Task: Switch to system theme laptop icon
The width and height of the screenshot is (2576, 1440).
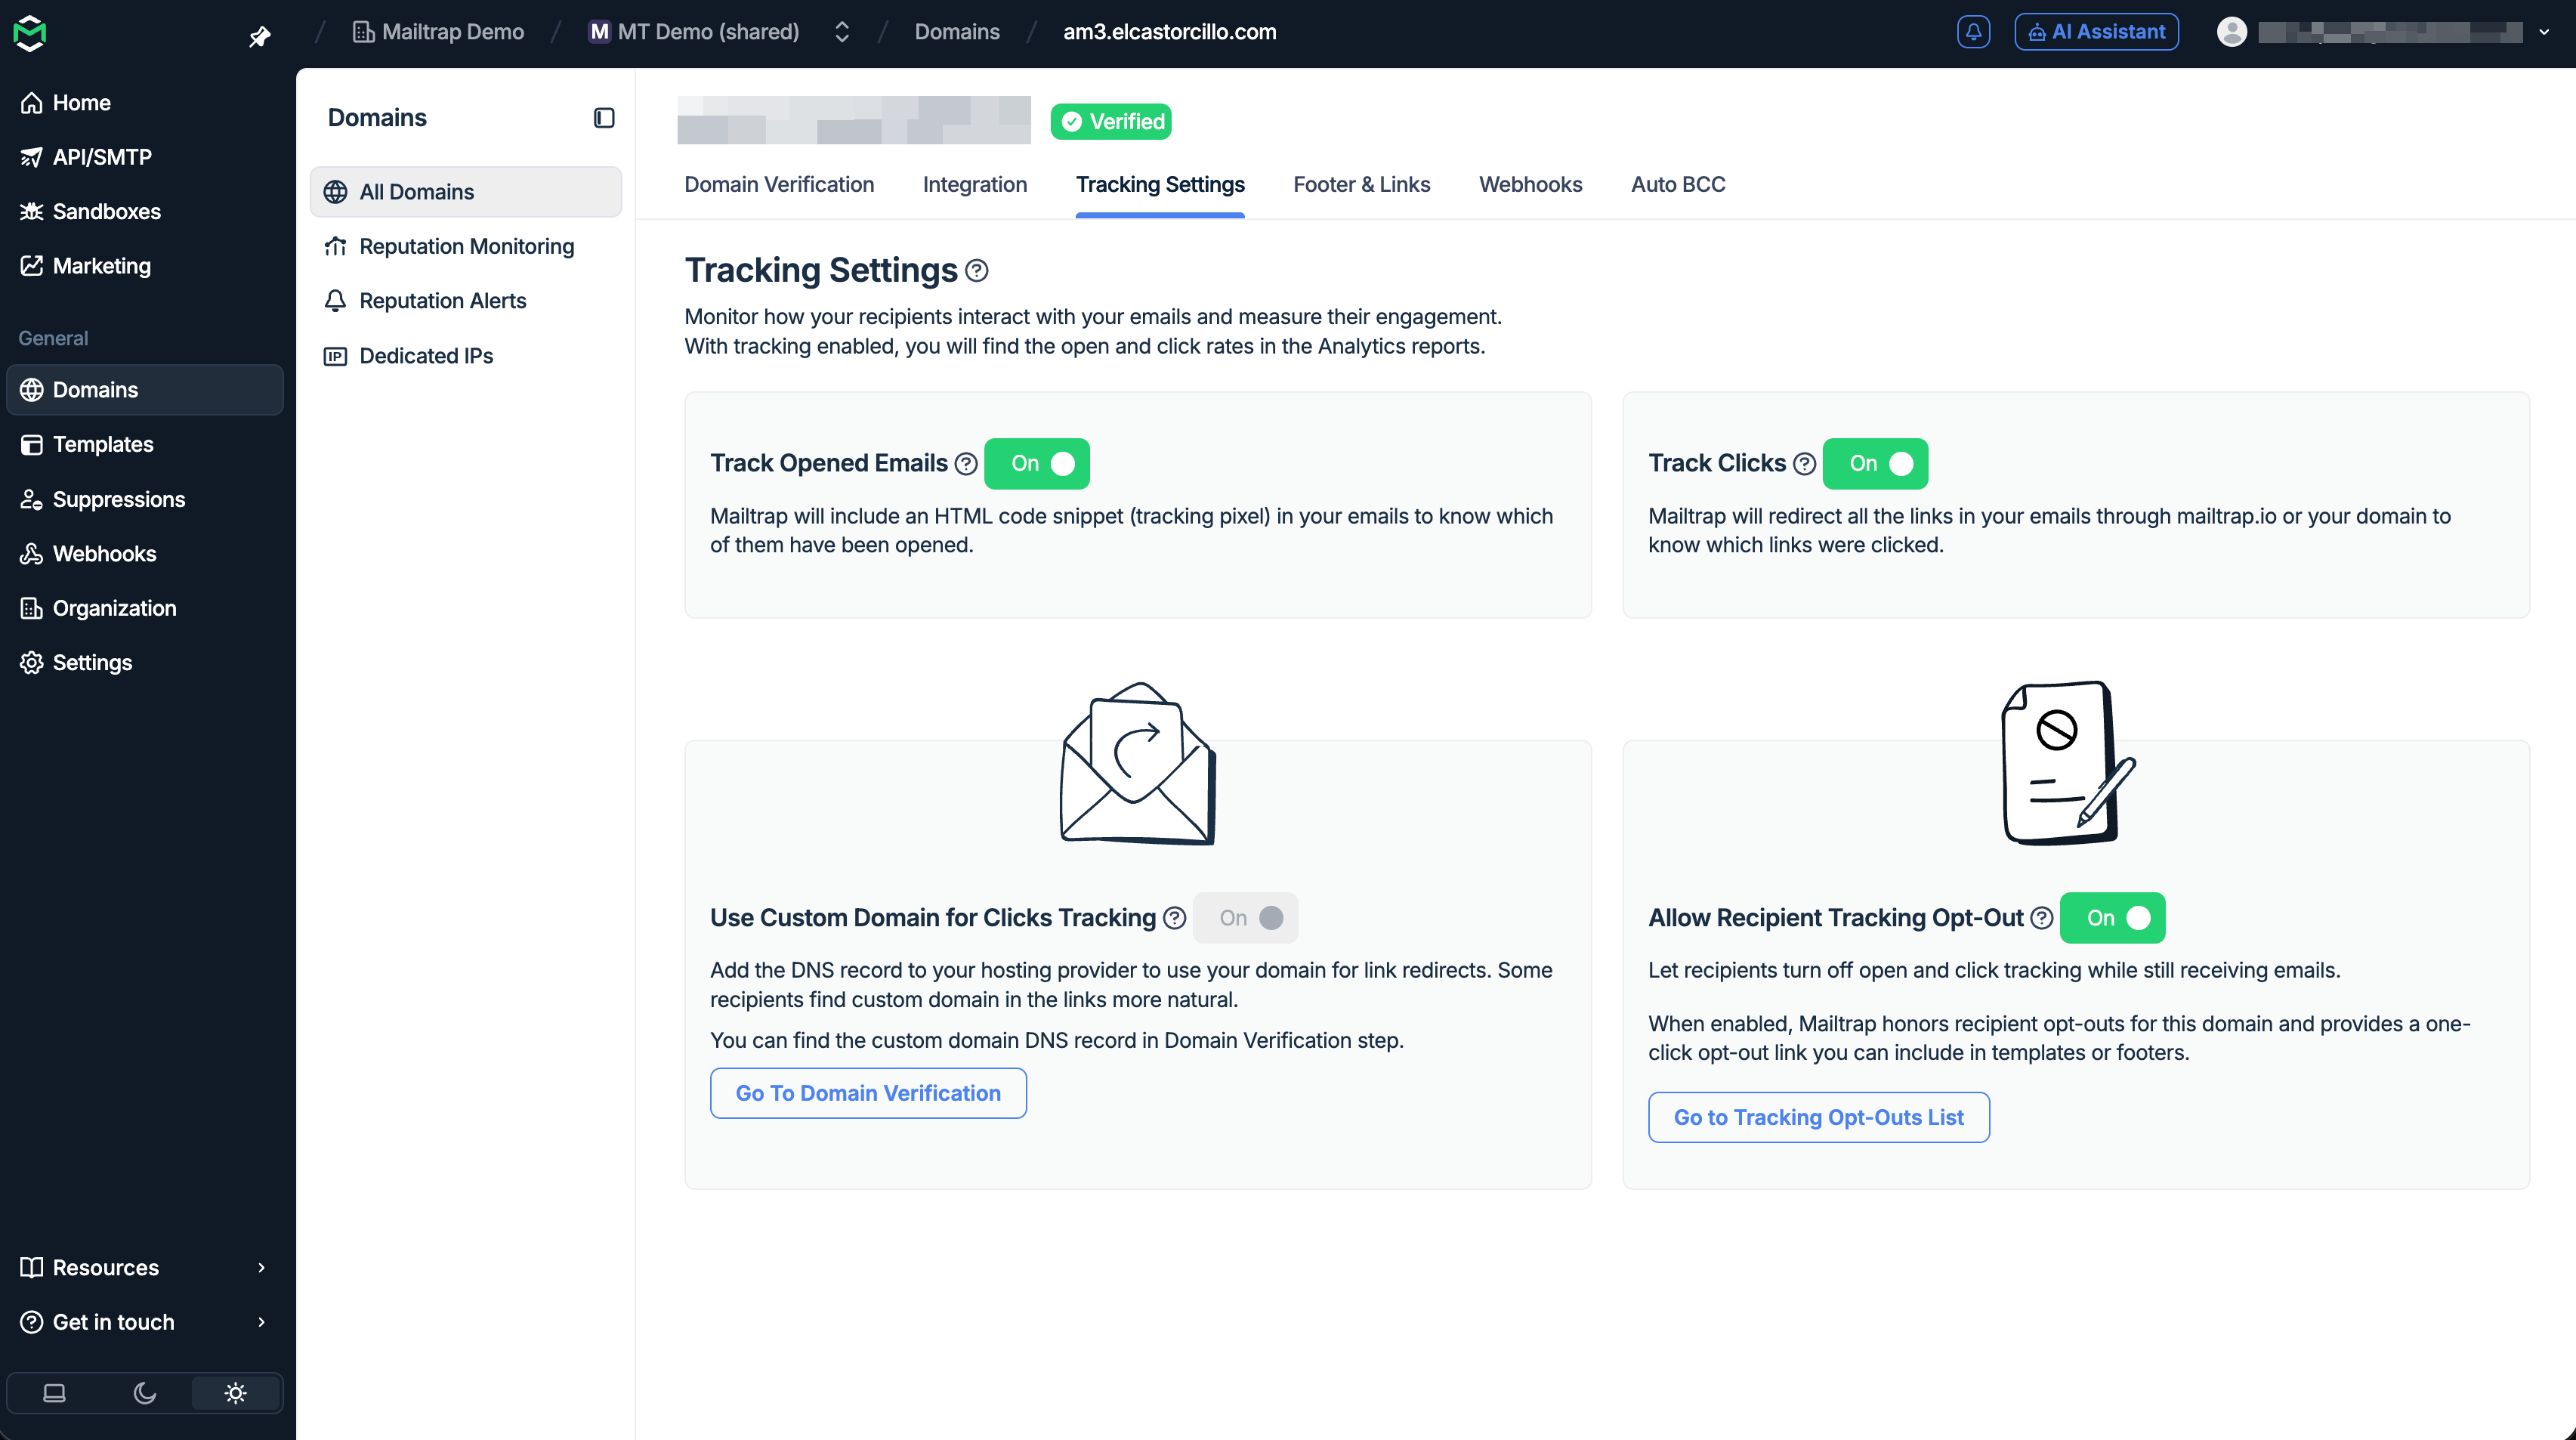Action: point(54,1393)
